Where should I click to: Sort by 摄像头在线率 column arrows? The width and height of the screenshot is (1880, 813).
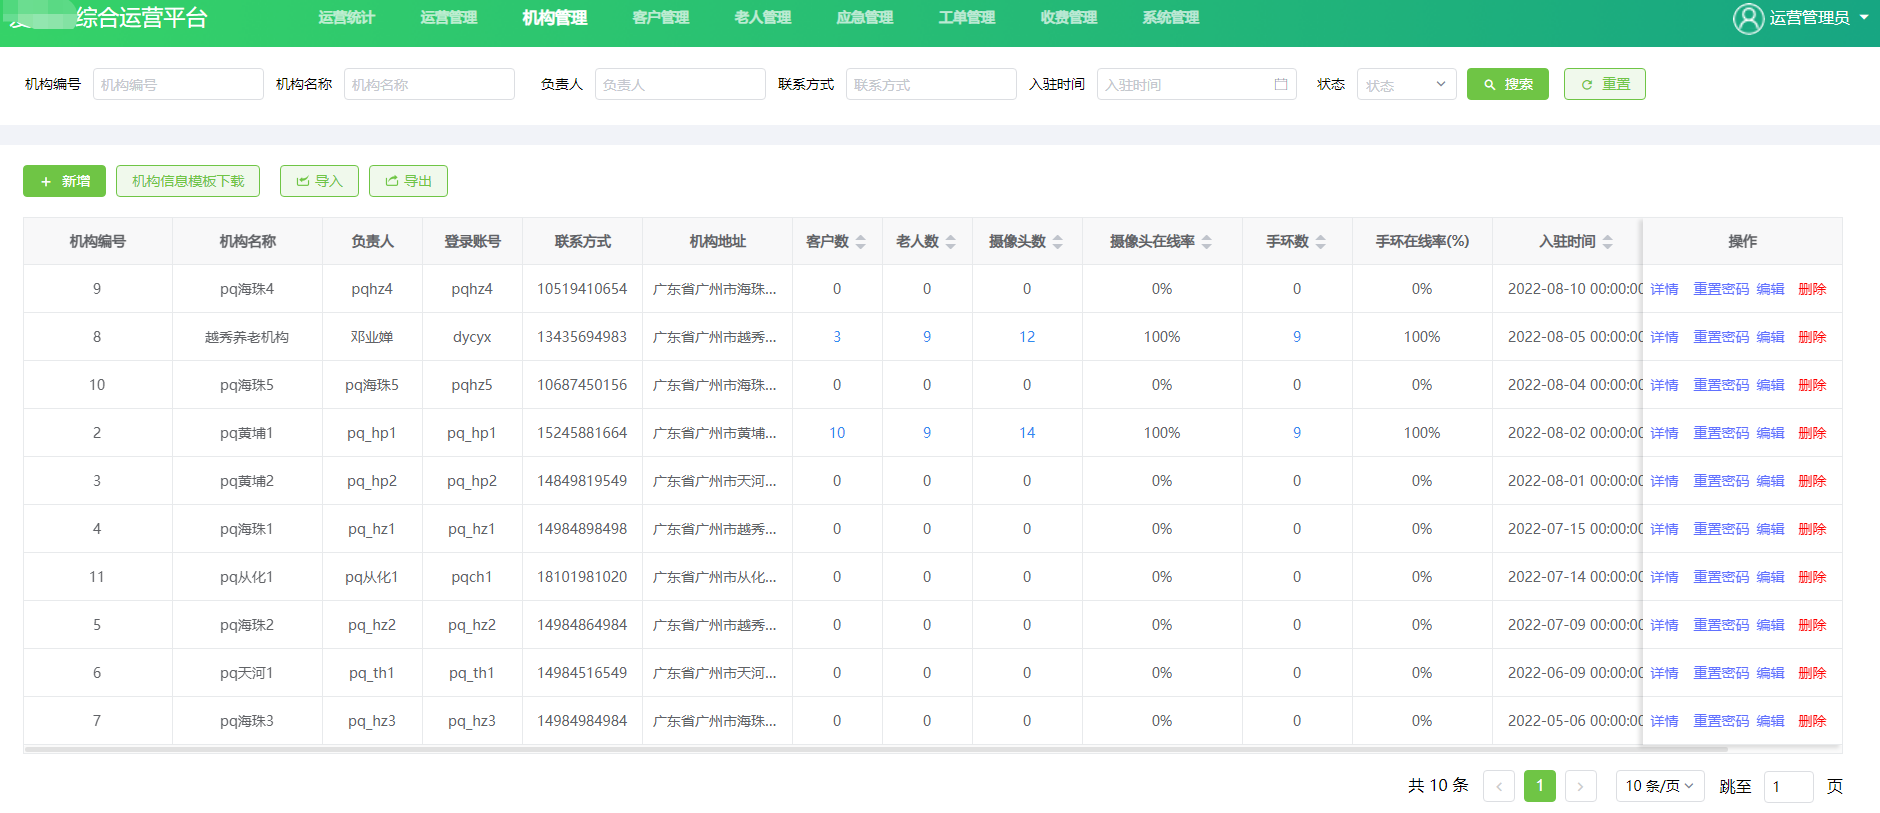[1207, 242]
